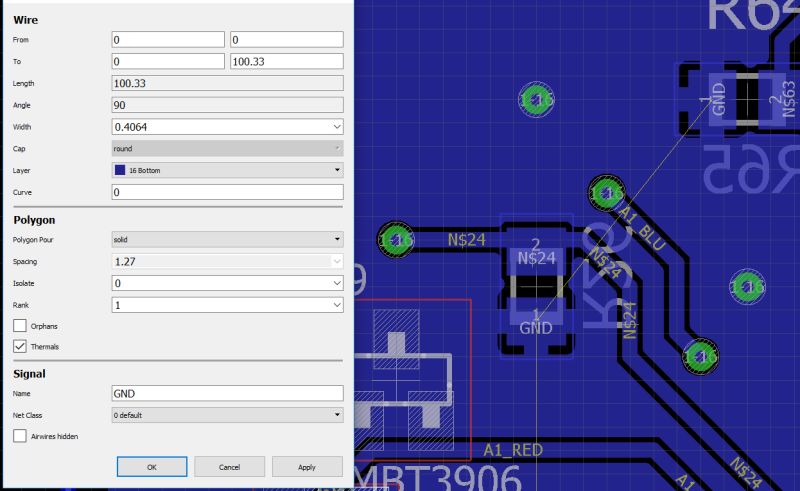Select the via at A1_BLU trace start
This screenshot has width=800, height=491.
(x=606, y=193)
